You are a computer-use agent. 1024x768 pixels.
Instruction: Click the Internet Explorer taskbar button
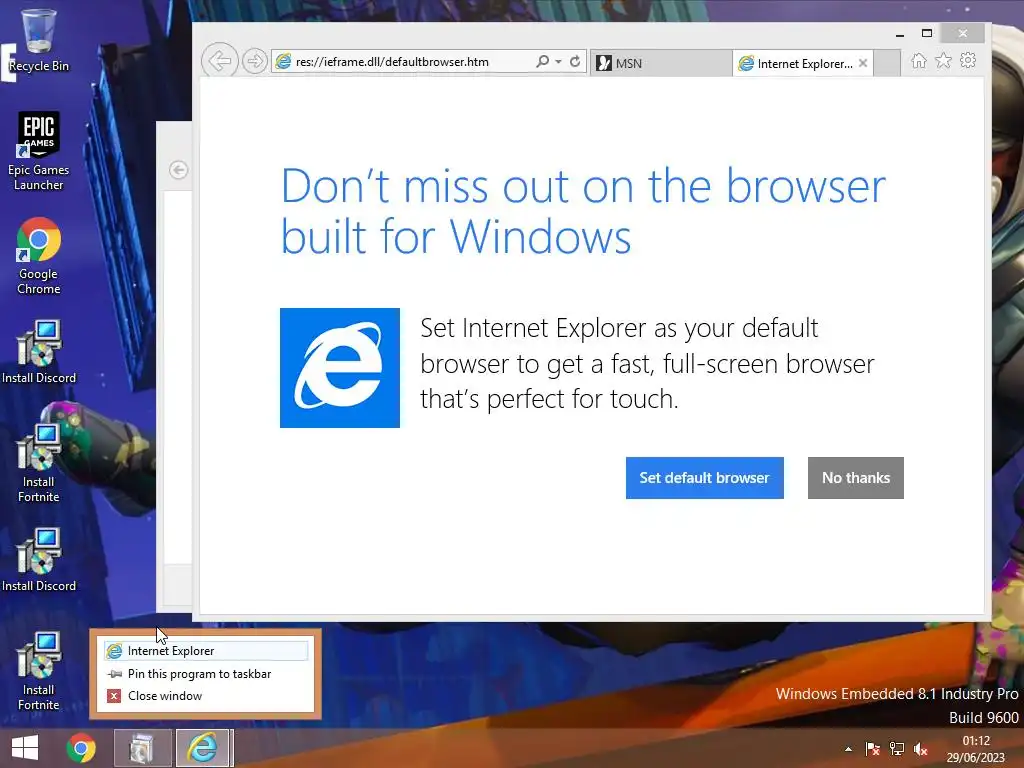click(202, 748)
